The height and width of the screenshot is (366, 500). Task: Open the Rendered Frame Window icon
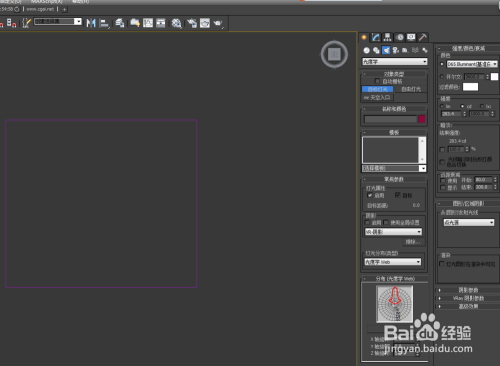click(205, 23)
